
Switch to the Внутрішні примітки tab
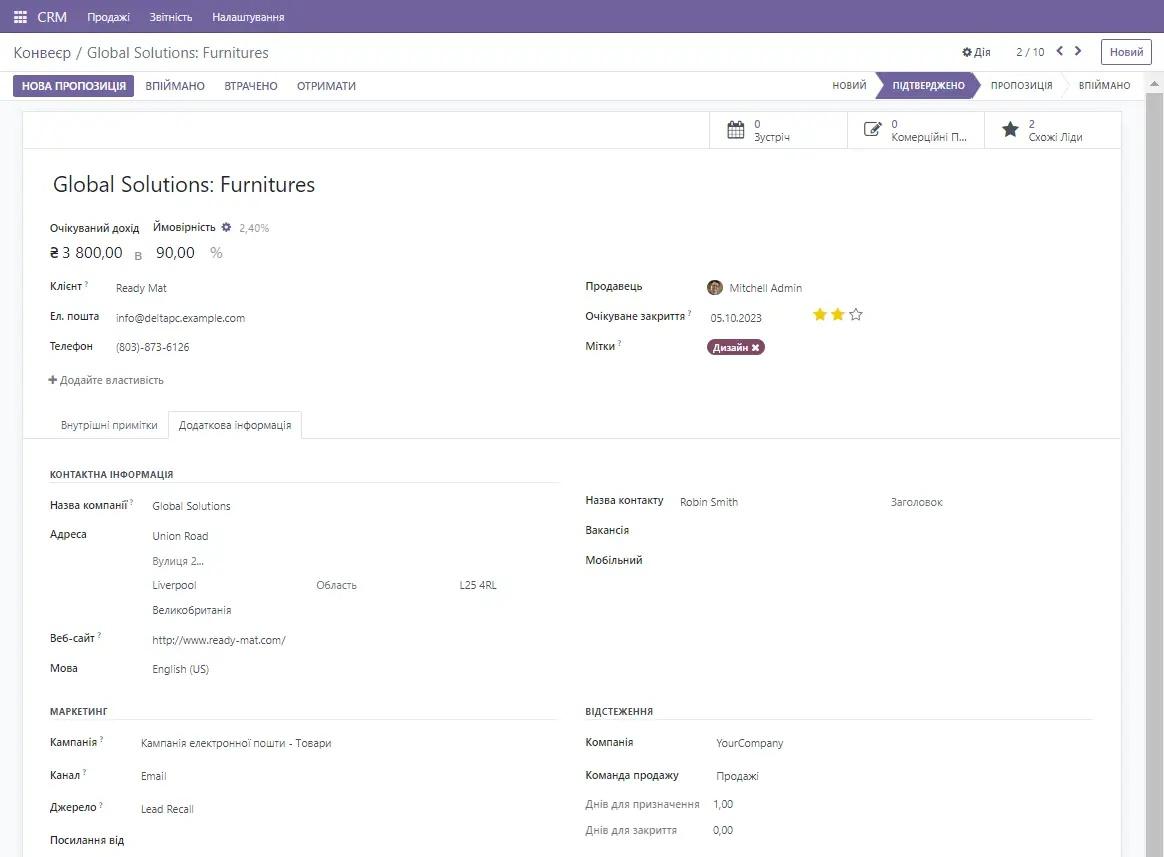pos(108,424)
